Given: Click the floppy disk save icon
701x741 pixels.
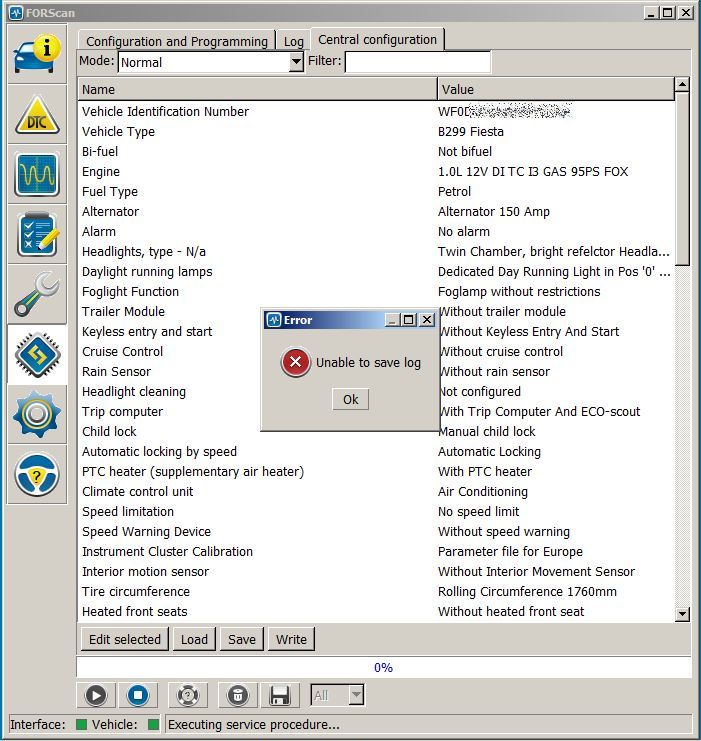Looking at the screenshot, I should pyautogui.click(x=279, y=695).
